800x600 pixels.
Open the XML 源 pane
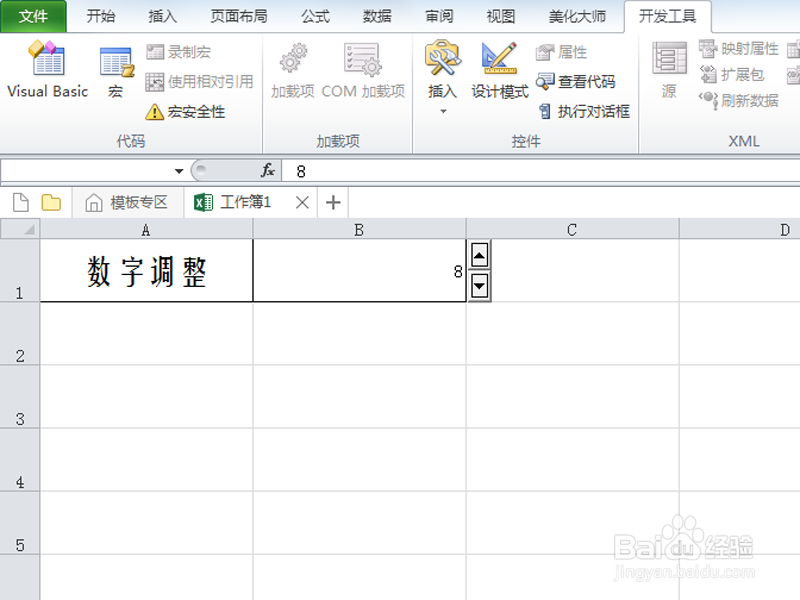pyautogui.click(x=669, y=70)
